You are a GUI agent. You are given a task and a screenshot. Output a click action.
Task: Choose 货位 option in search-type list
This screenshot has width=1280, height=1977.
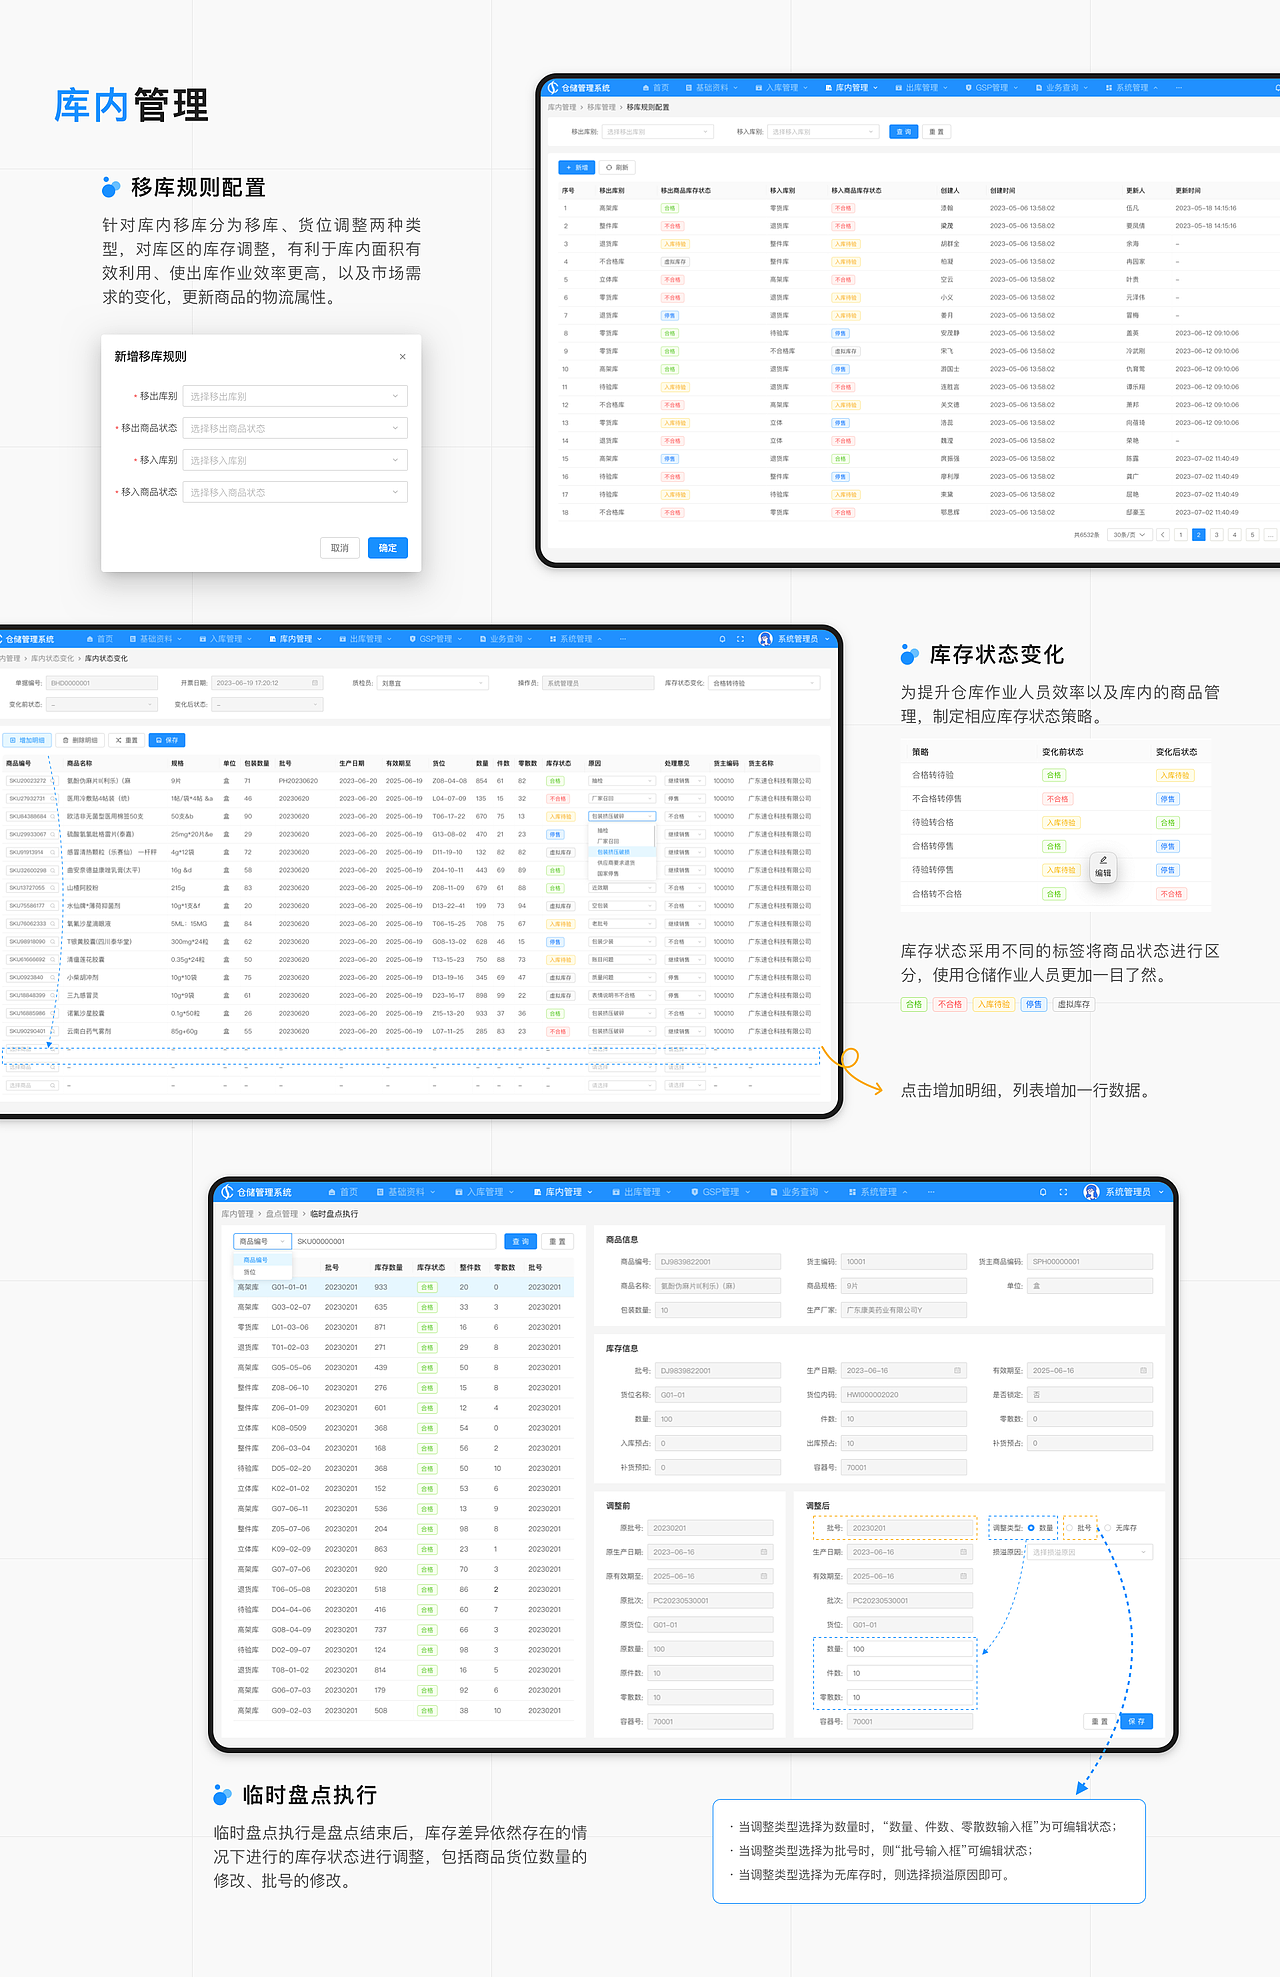point(262,1272)
